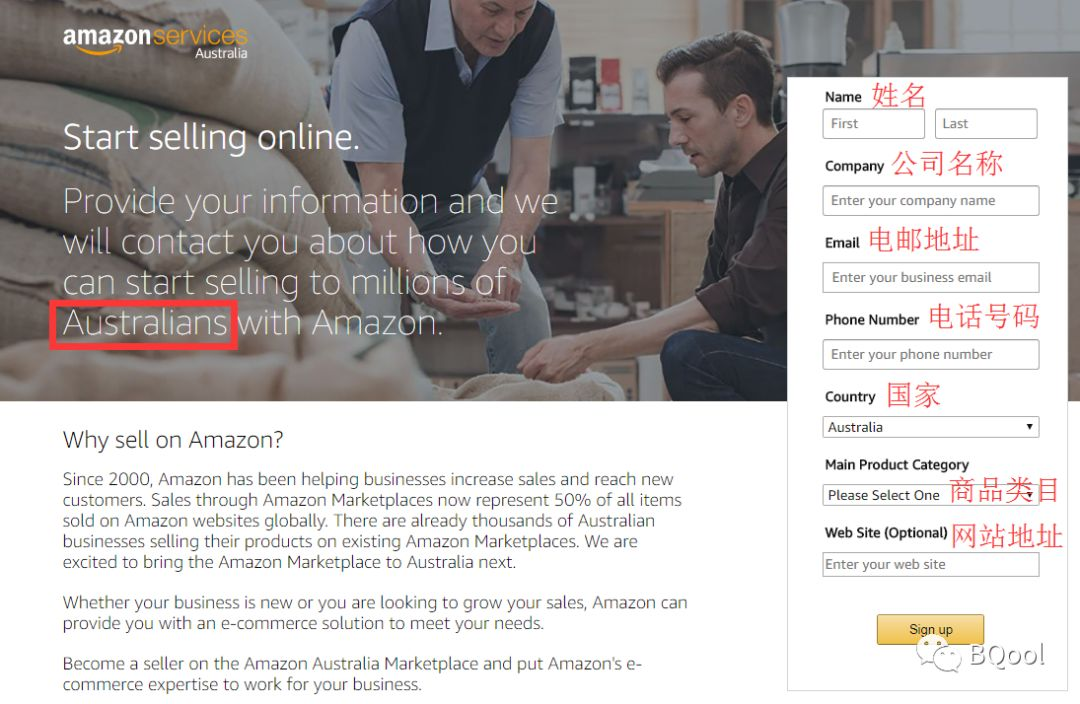Expand the Country dropdown arrow
Screen dimensions: 1080x704
(1029, 427)
